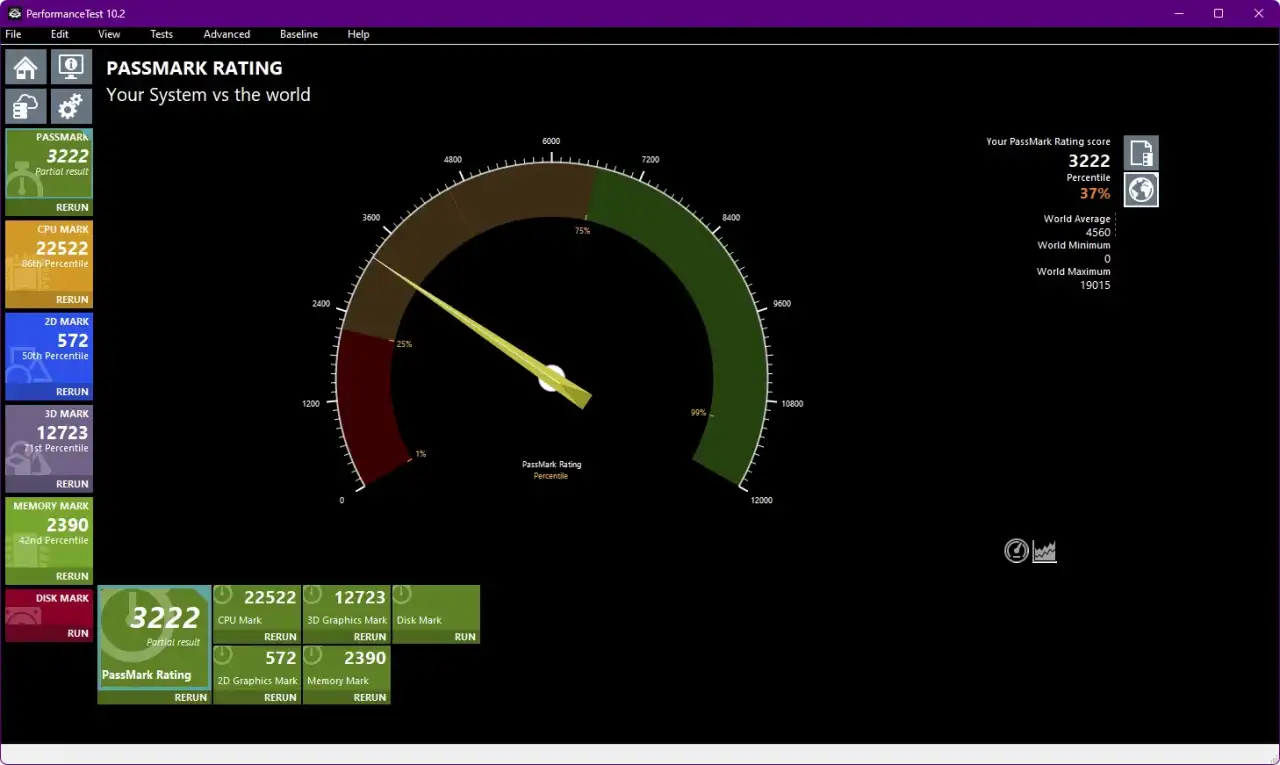Run the Disk Mark test in sidebar

(x=77, y=633)
